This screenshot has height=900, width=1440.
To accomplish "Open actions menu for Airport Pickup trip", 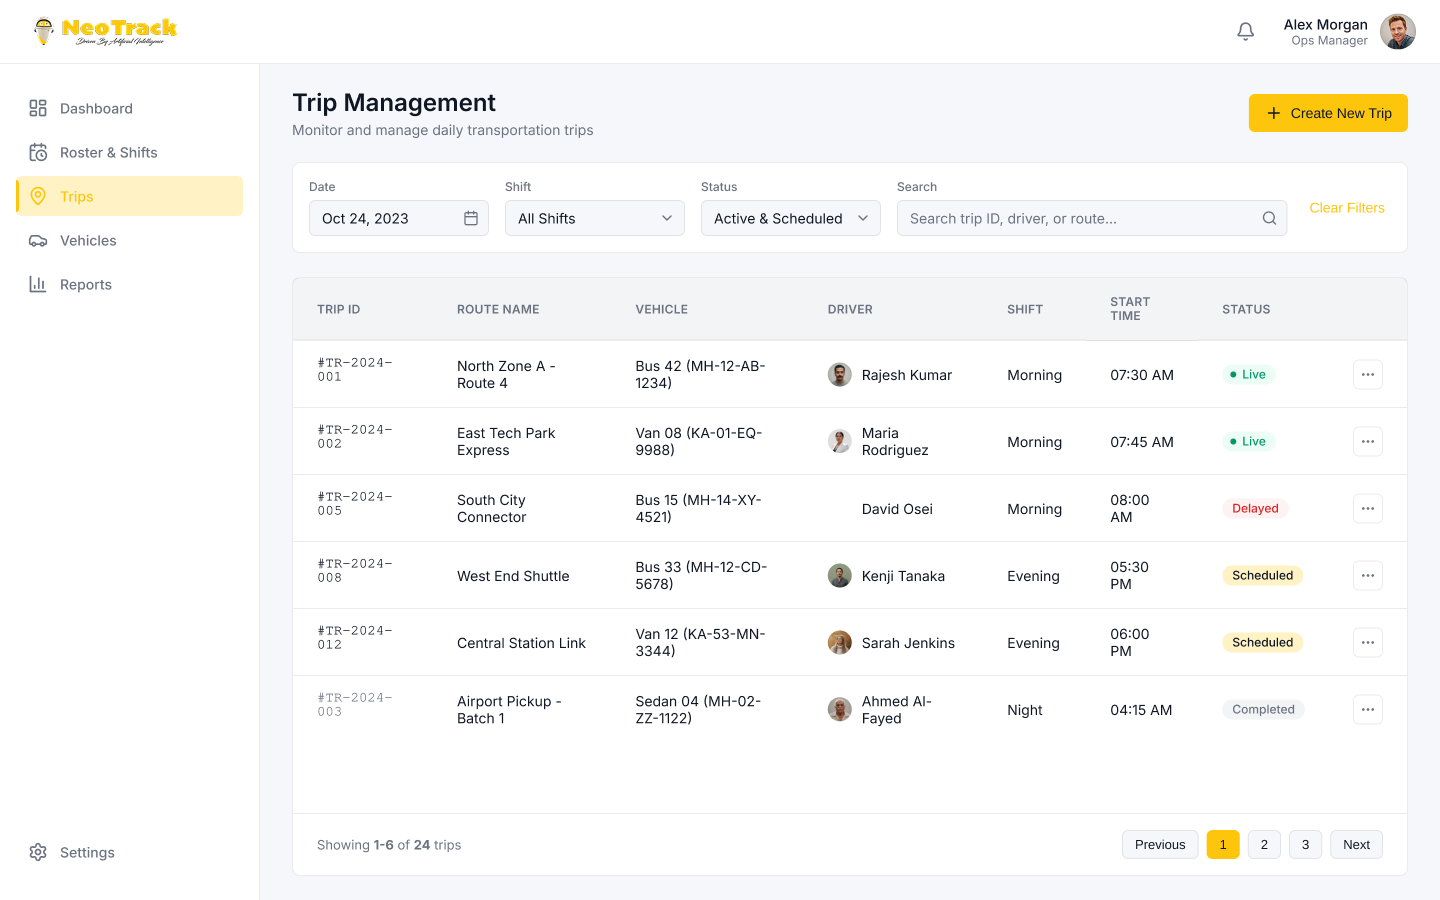I will (1368, 709).
